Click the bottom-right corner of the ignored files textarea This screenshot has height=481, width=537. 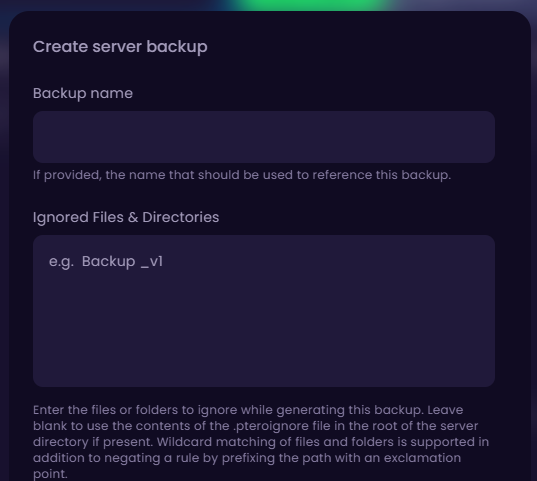(486, 380)
